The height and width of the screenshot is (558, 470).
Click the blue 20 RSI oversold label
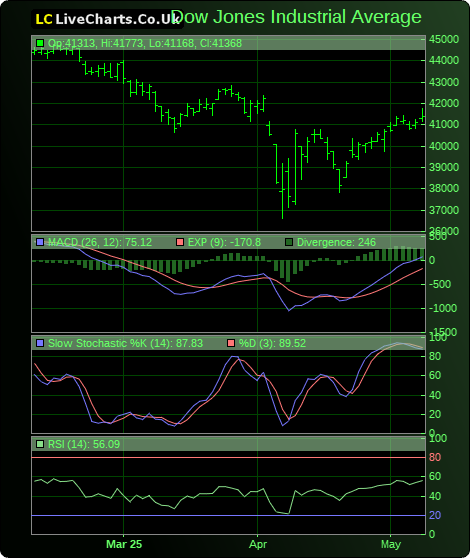pyautogui.click(x=435, y=515)
